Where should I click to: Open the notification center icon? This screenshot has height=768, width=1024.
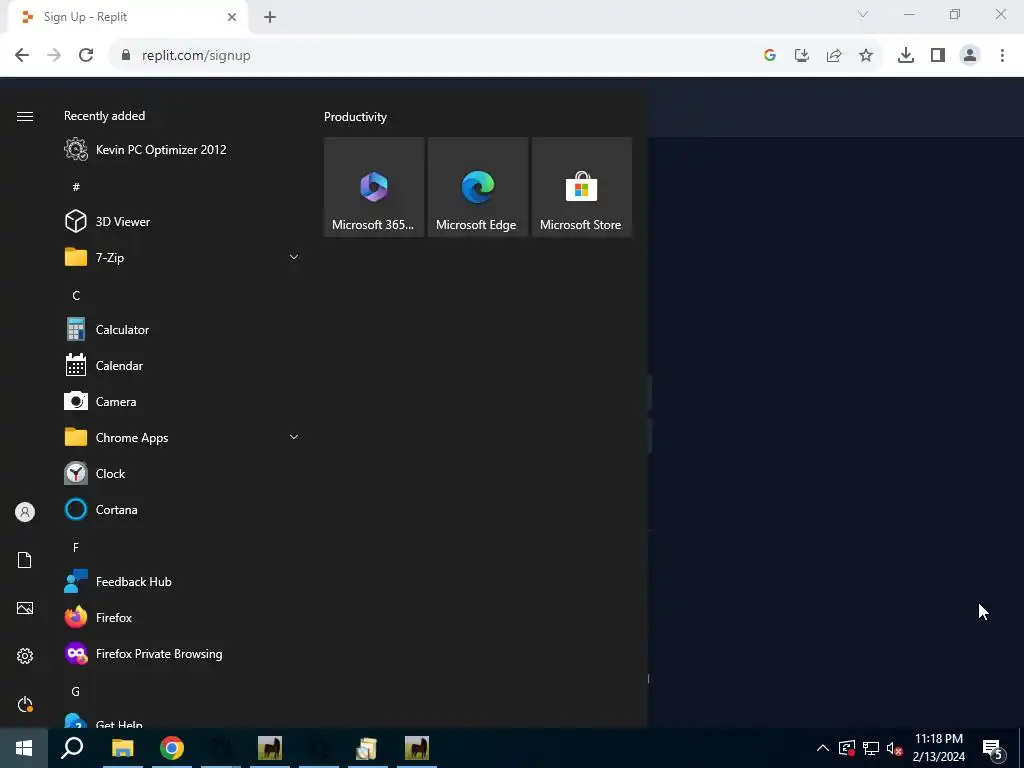click(993, 749)
